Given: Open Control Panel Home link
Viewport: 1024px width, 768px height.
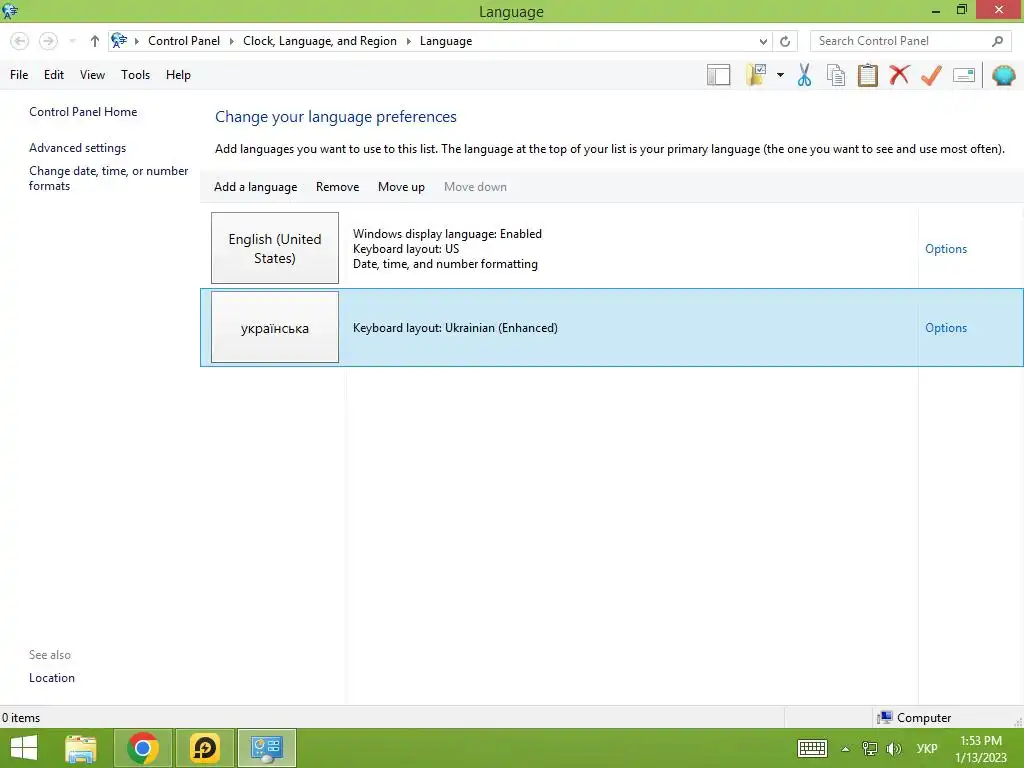Looking at the screenshot, I should click(83, 112).
